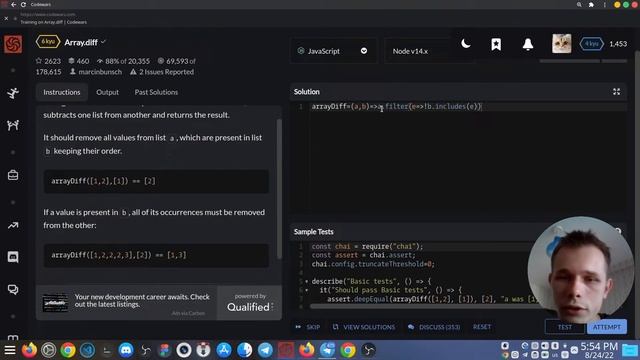The image size is (640, 360).
Task: Submit the solution with ATTEMPT
Action: [607, 327]
